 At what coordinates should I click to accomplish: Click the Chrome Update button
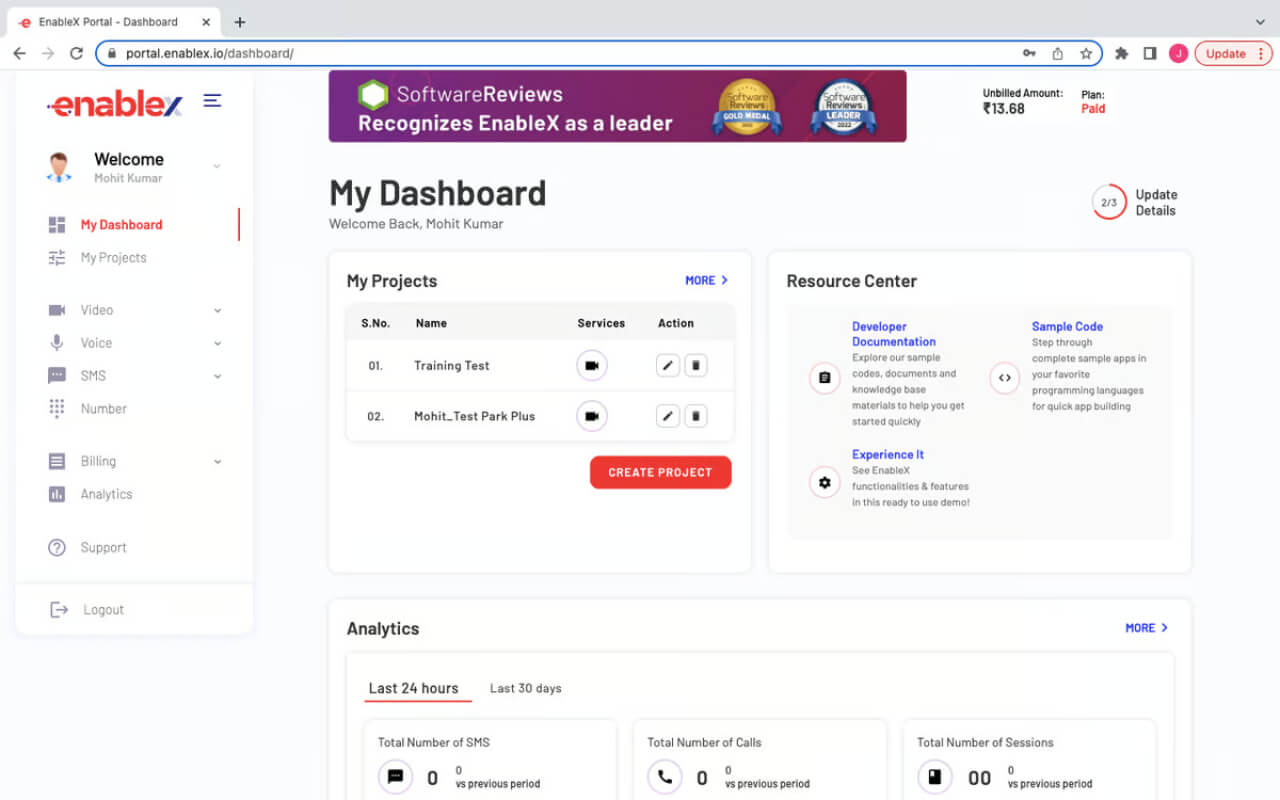(x=1232, y=54)
